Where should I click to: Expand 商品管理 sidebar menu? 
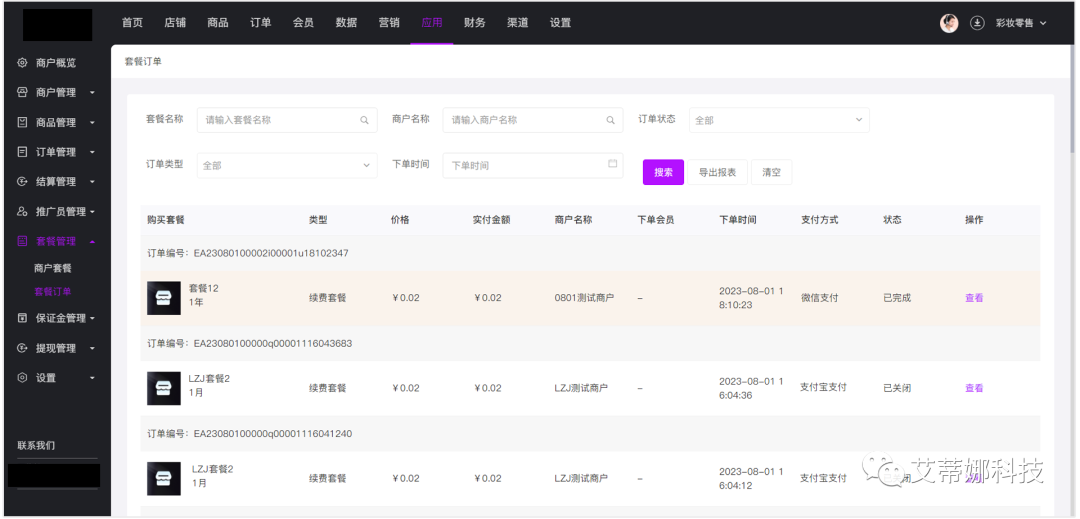(92, 123)
